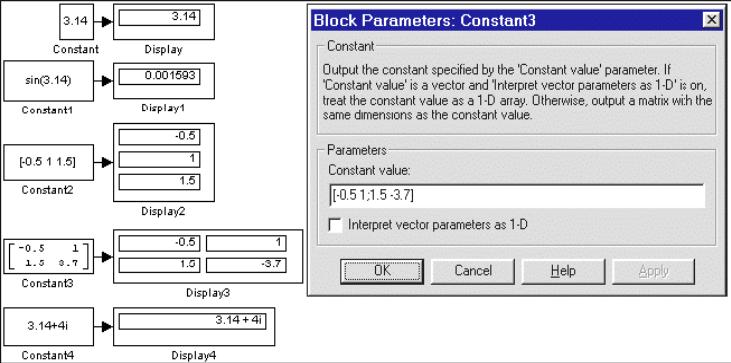Select the Constant3 matrix block

[x=48, y=256]
